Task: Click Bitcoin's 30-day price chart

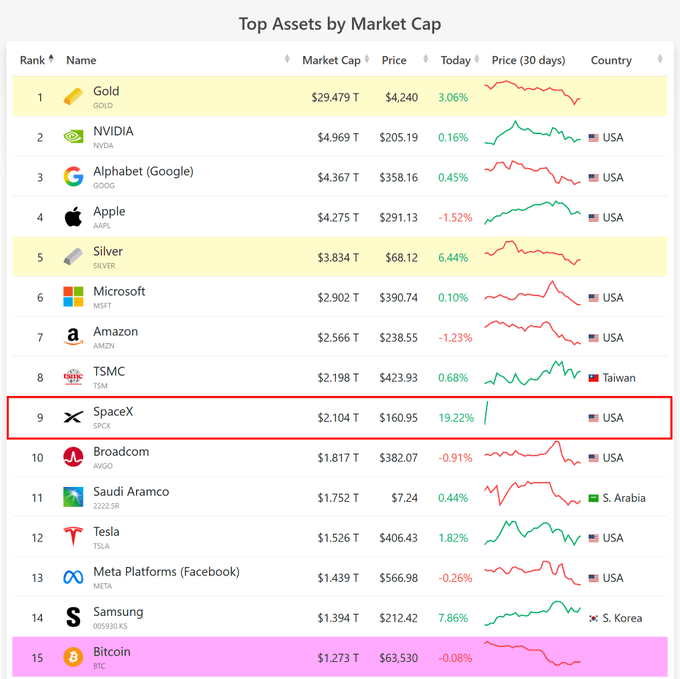Action: pos(533,653)
